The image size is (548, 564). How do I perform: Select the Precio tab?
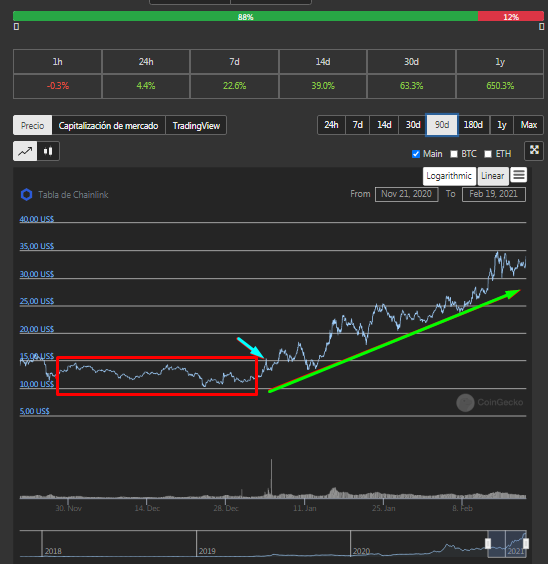[x=32, y=125]
